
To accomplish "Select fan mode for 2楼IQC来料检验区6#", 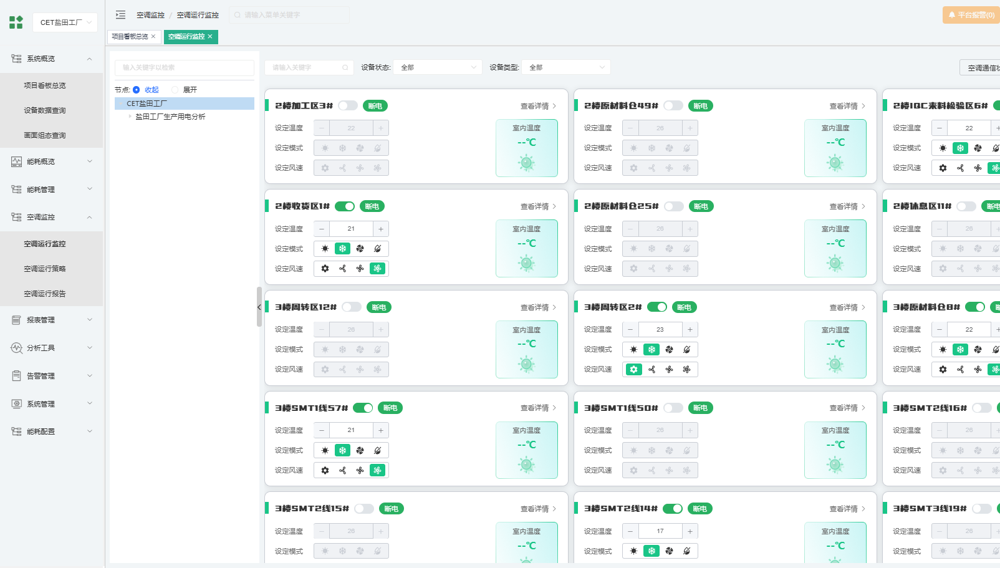I will (x=978, y=148).
